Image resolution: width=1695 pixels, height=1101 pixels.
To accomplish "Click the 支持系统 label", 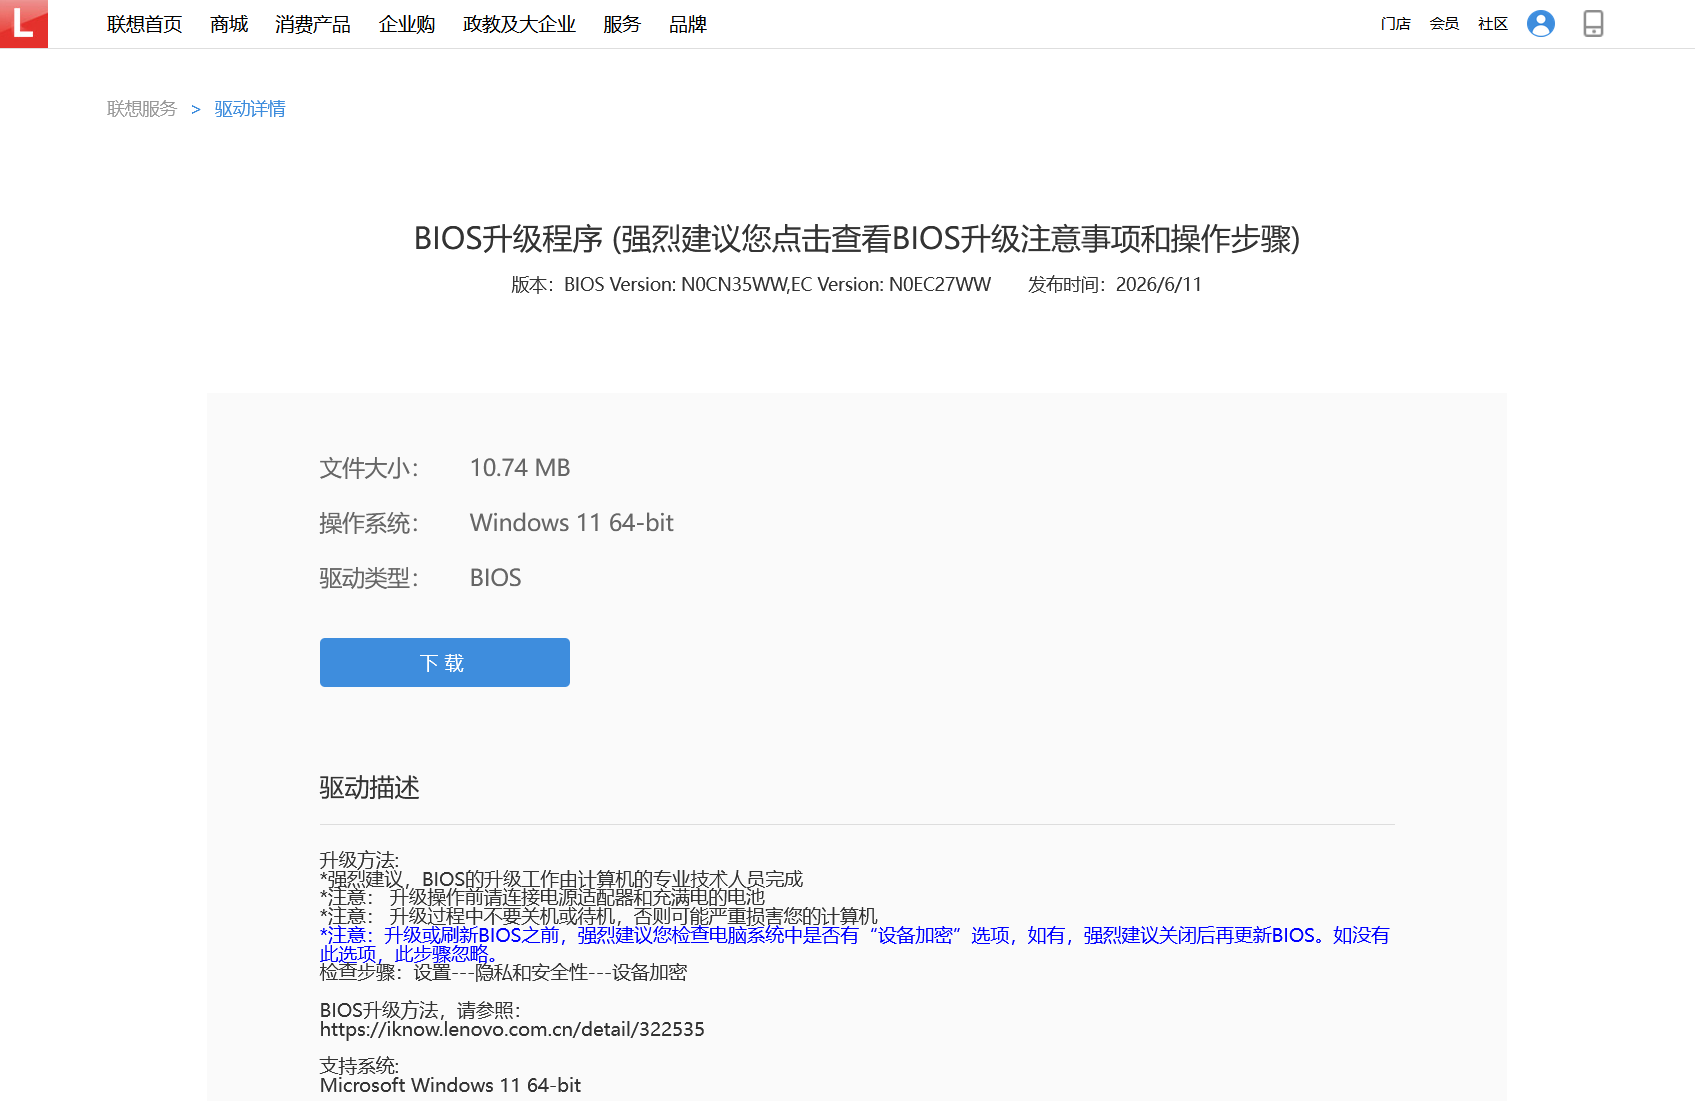I will point(359,1066).
